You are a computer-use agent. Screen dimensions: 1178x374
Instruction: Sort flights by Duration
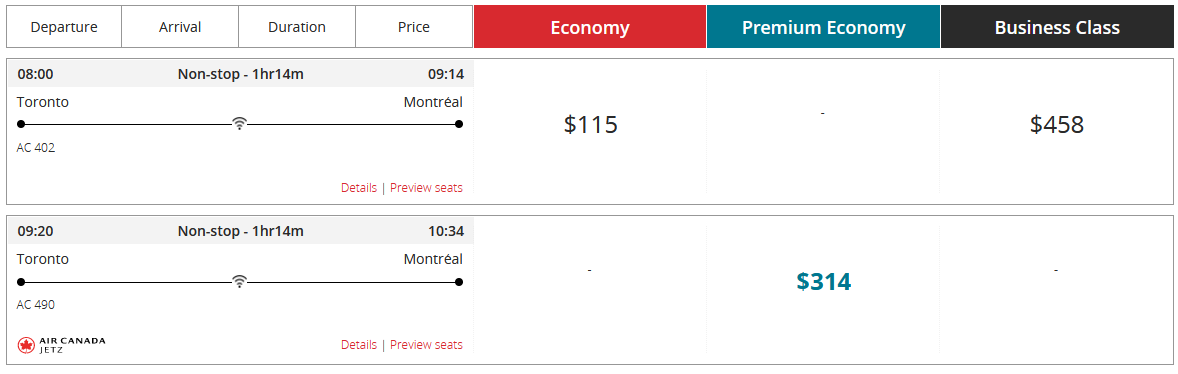[297, 27]
